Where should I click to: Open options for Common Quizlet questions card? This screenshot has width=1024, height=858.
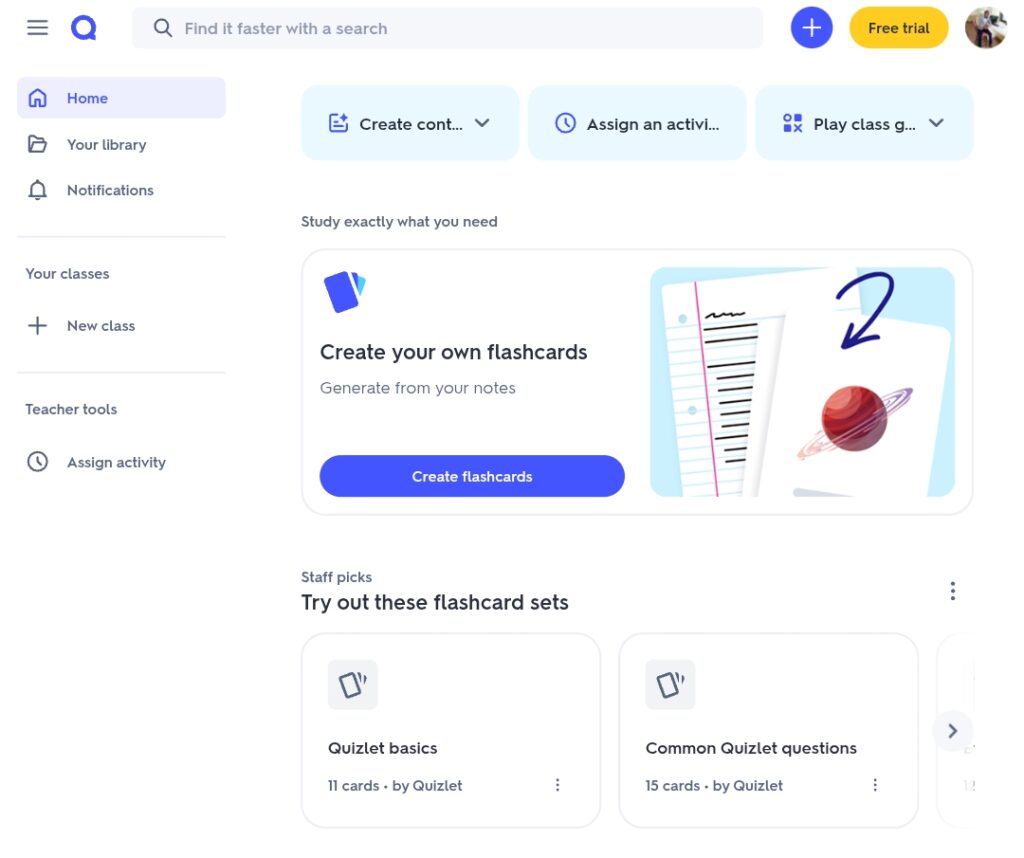[875, 785]
